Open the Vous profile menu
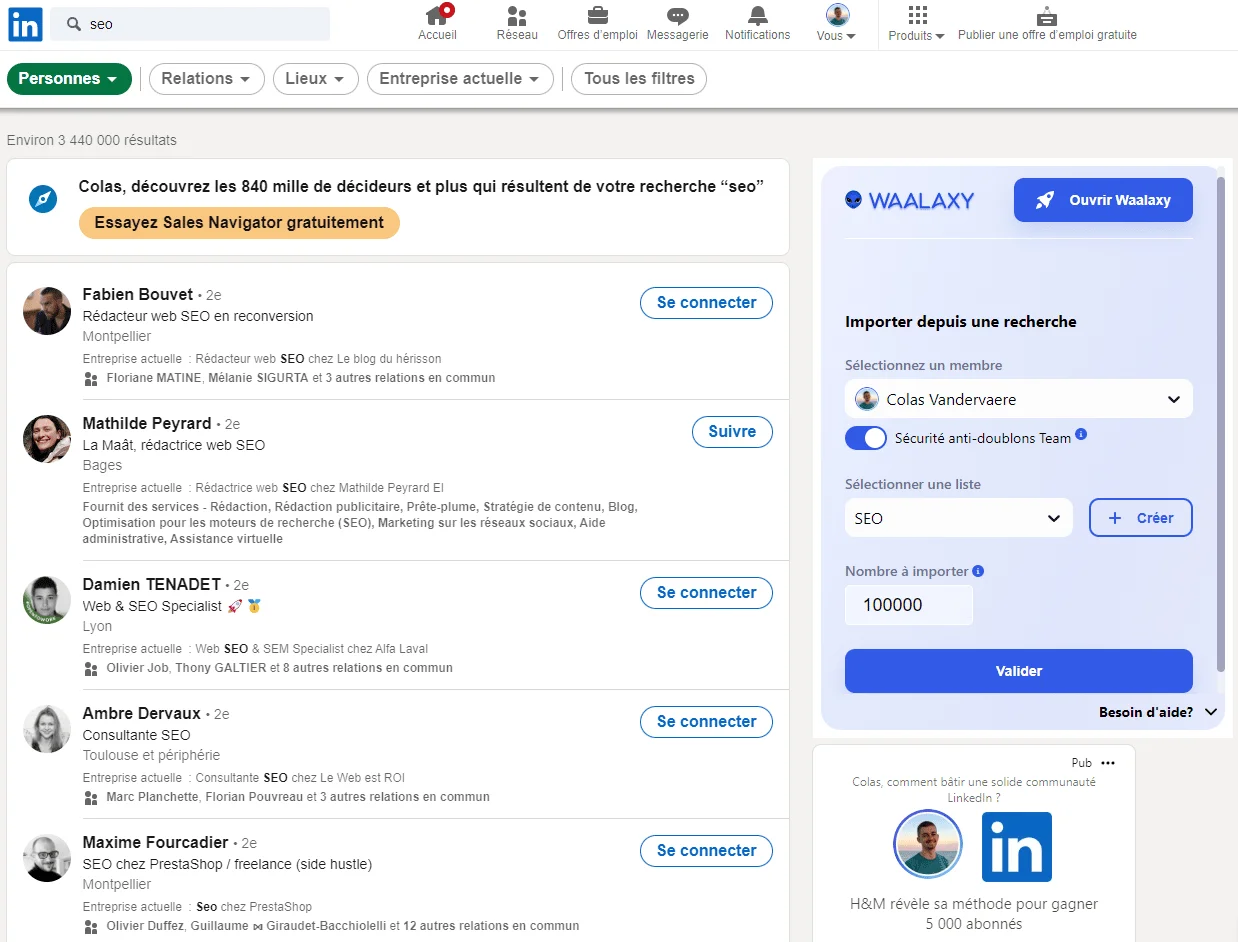Screen dimensions: 1238x942 (837, 24)
